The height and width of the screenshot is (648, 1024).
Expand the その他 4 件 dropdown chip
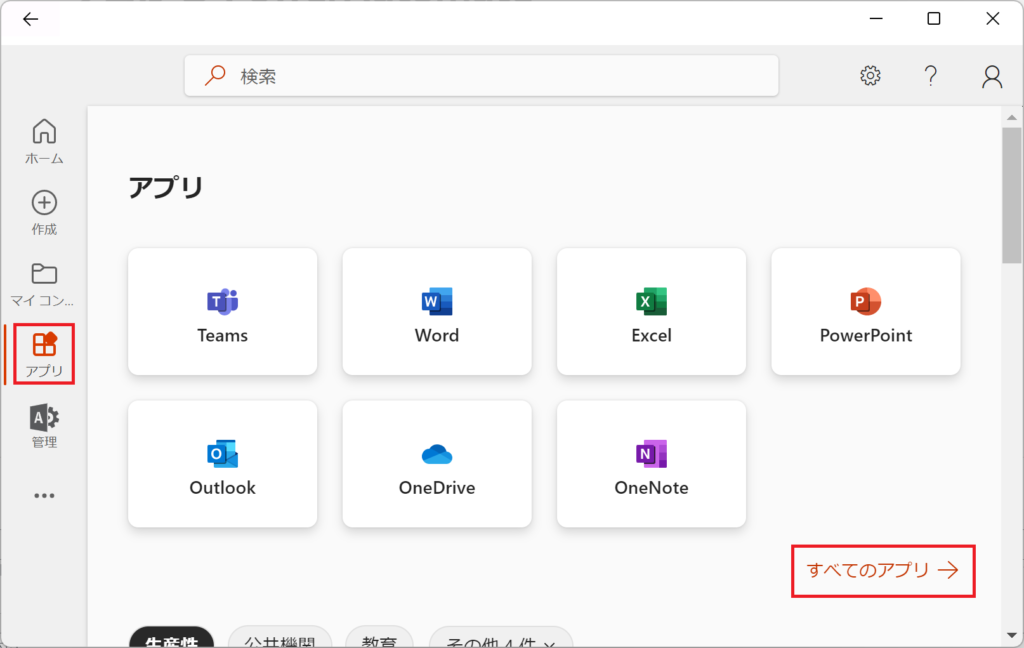500,640
